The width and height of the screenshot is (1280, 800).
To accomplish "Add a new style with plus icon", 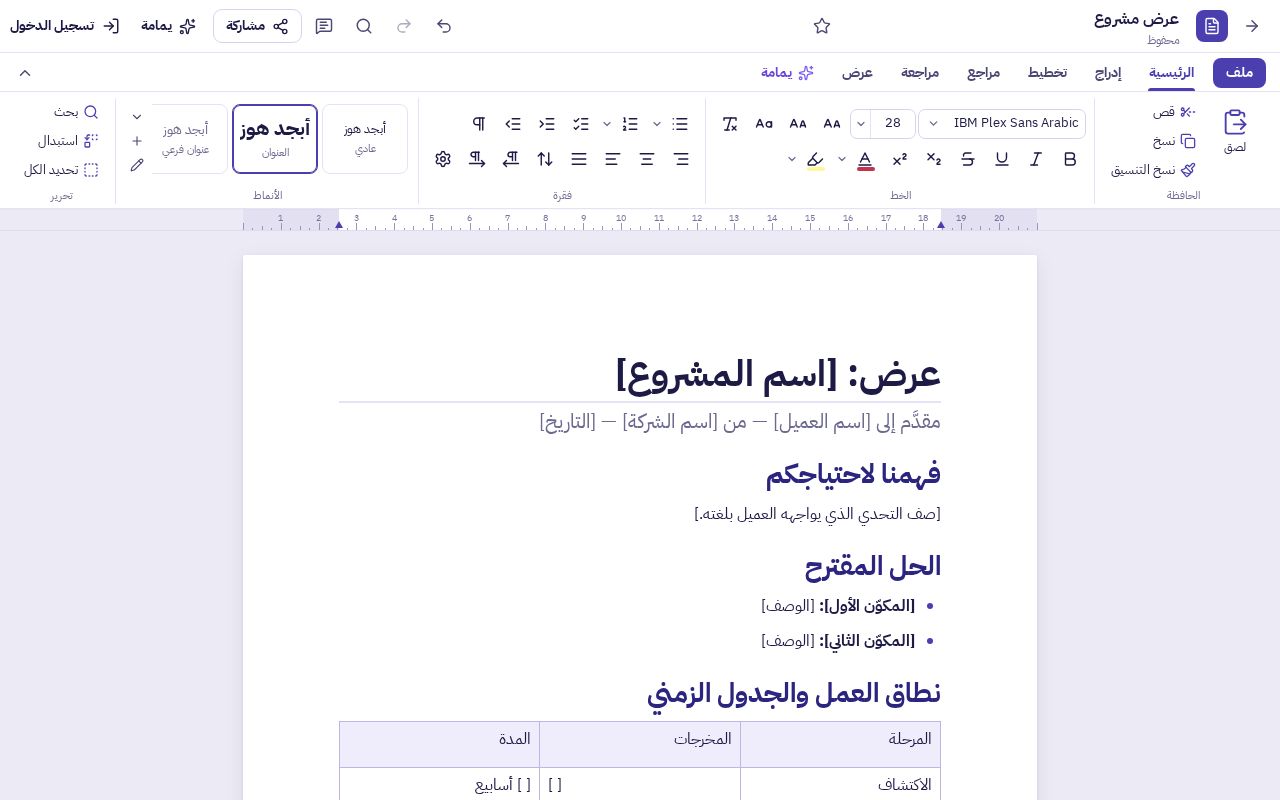I will (x=137, y=141).
